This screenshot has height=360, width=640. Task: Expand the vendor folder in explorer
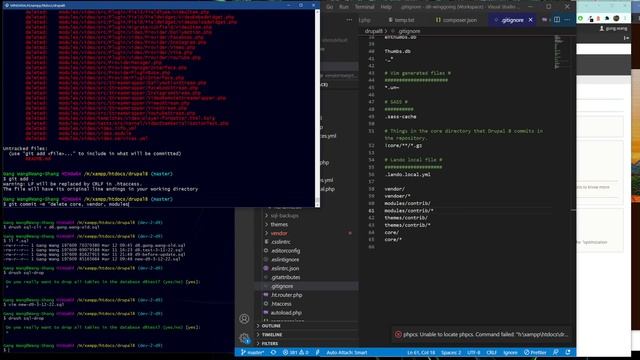pyautogui.click(x=267, y=233)
